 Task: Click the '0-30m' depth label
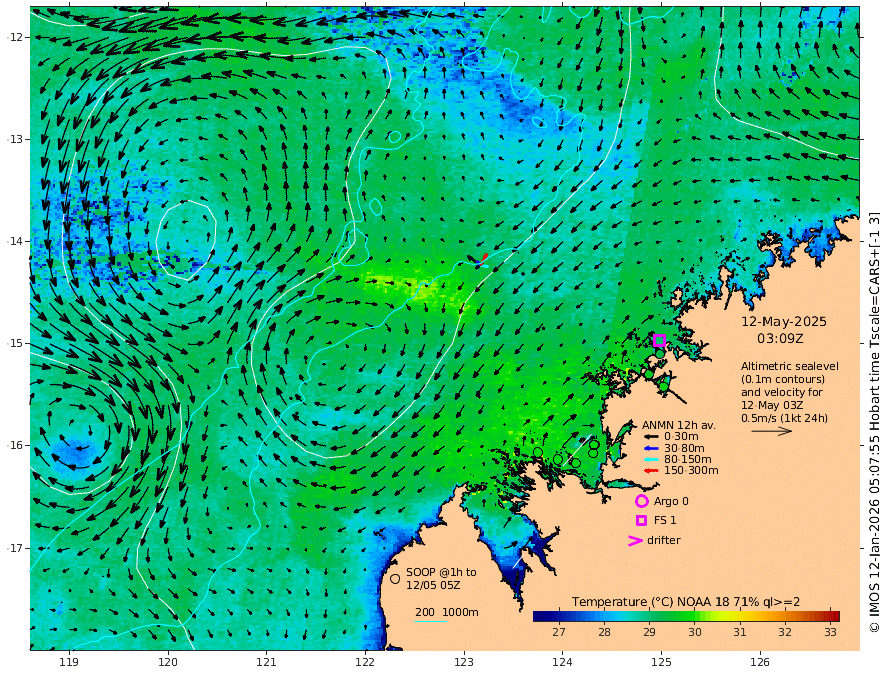tap(681, 437)
